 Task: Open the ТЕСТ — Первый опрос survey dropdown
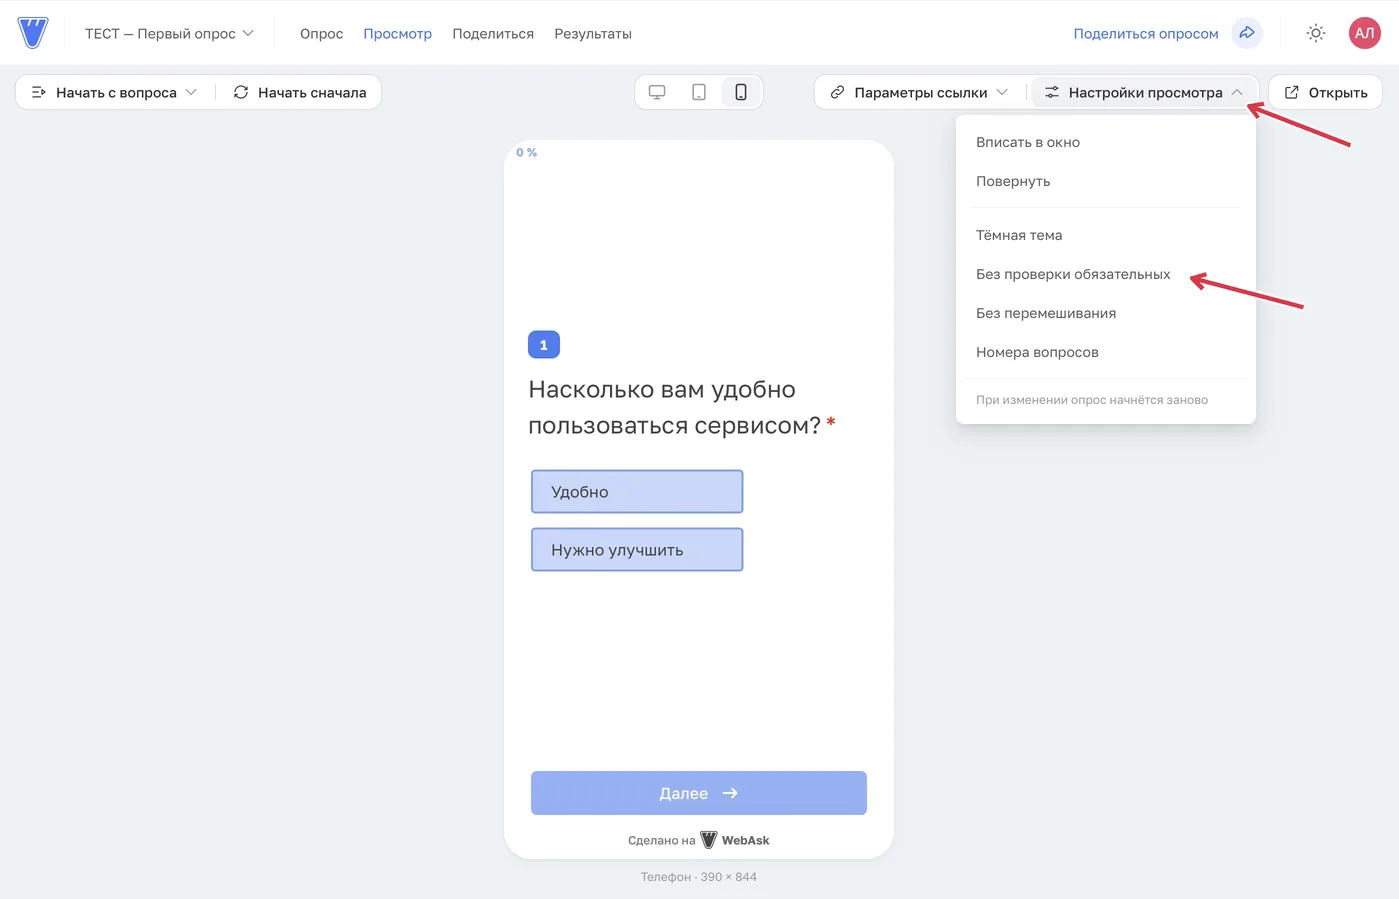pos(169,33)
